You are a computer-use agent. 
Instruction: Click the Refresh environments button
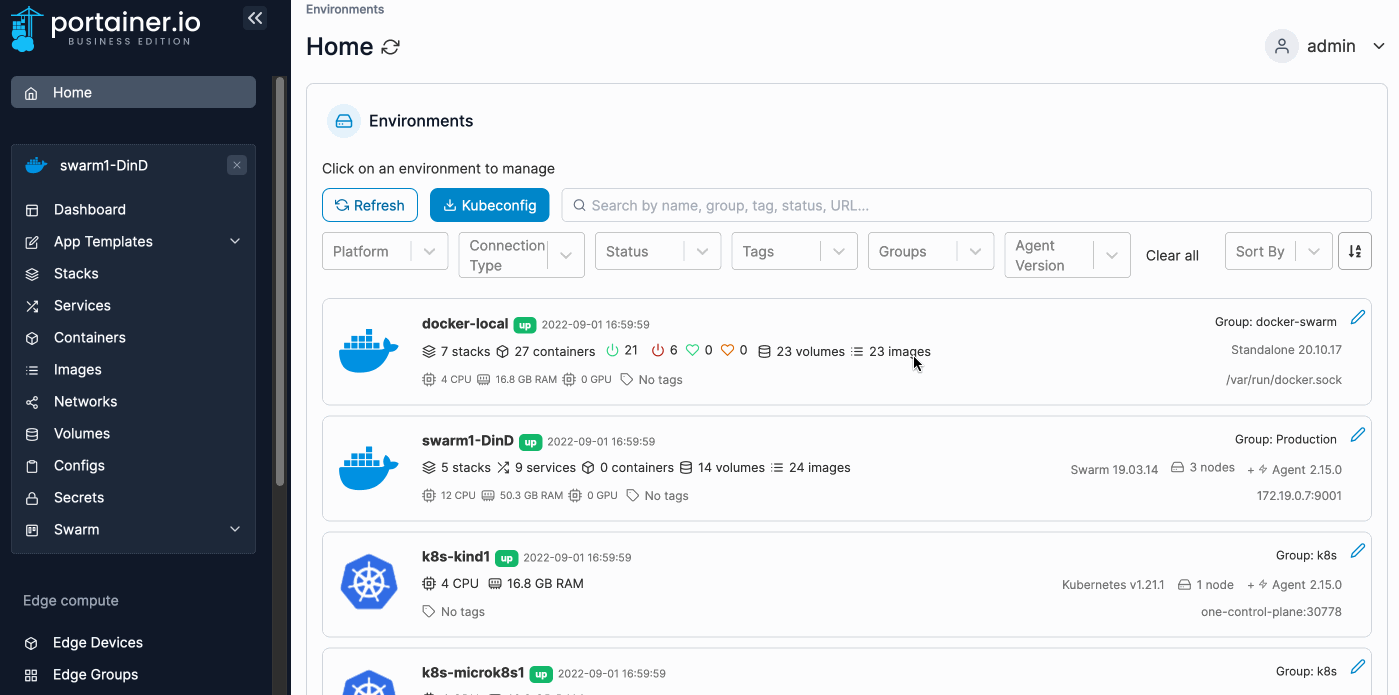(369, 205)
